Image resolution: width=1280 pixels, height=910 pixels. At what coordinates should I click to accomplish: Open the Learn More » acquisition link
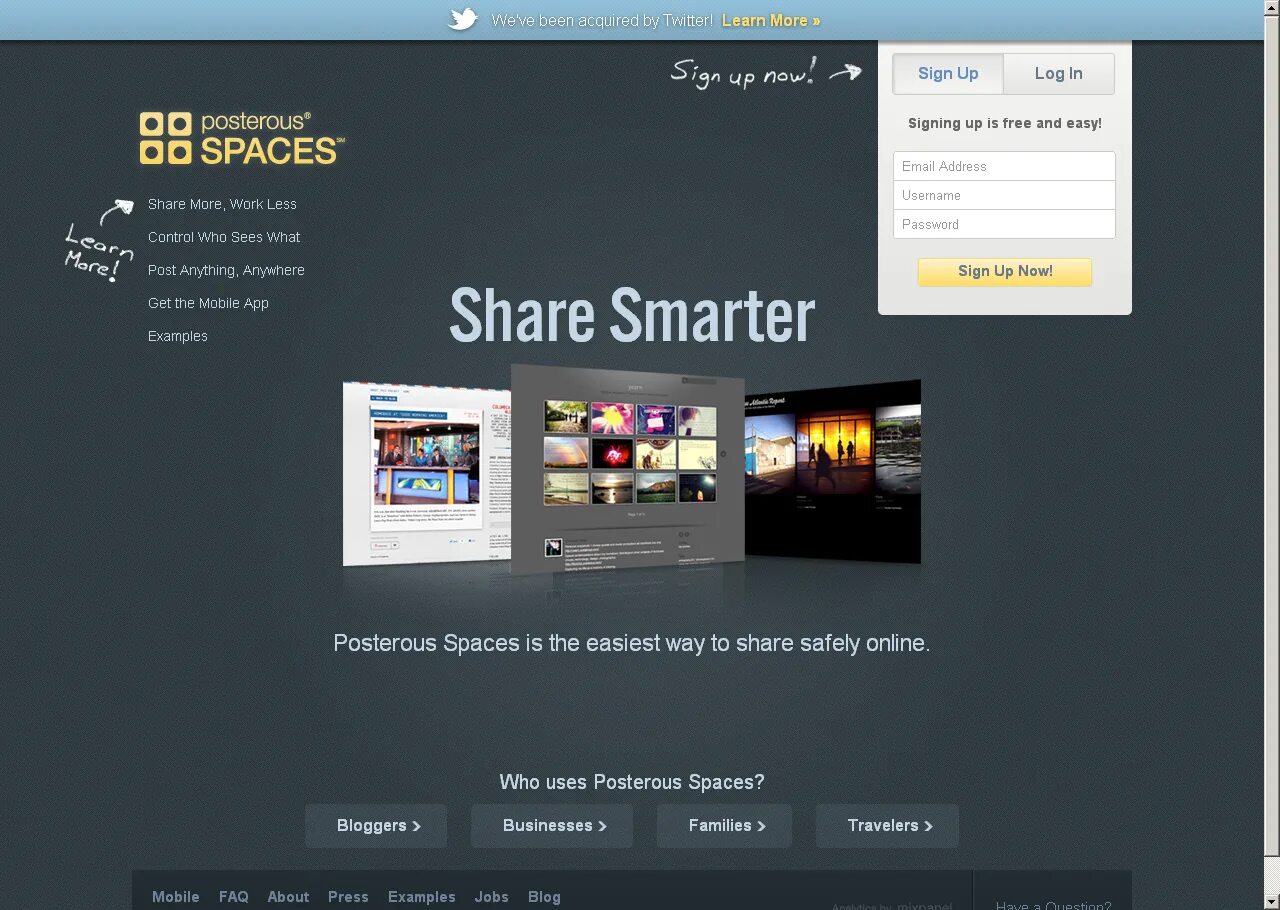tap(771, 20)
